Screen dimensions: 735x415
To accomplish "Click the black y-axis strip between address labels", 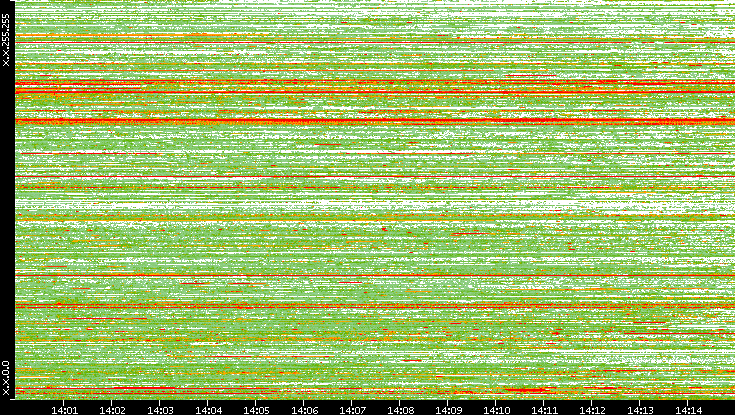I will pos(7,210).
